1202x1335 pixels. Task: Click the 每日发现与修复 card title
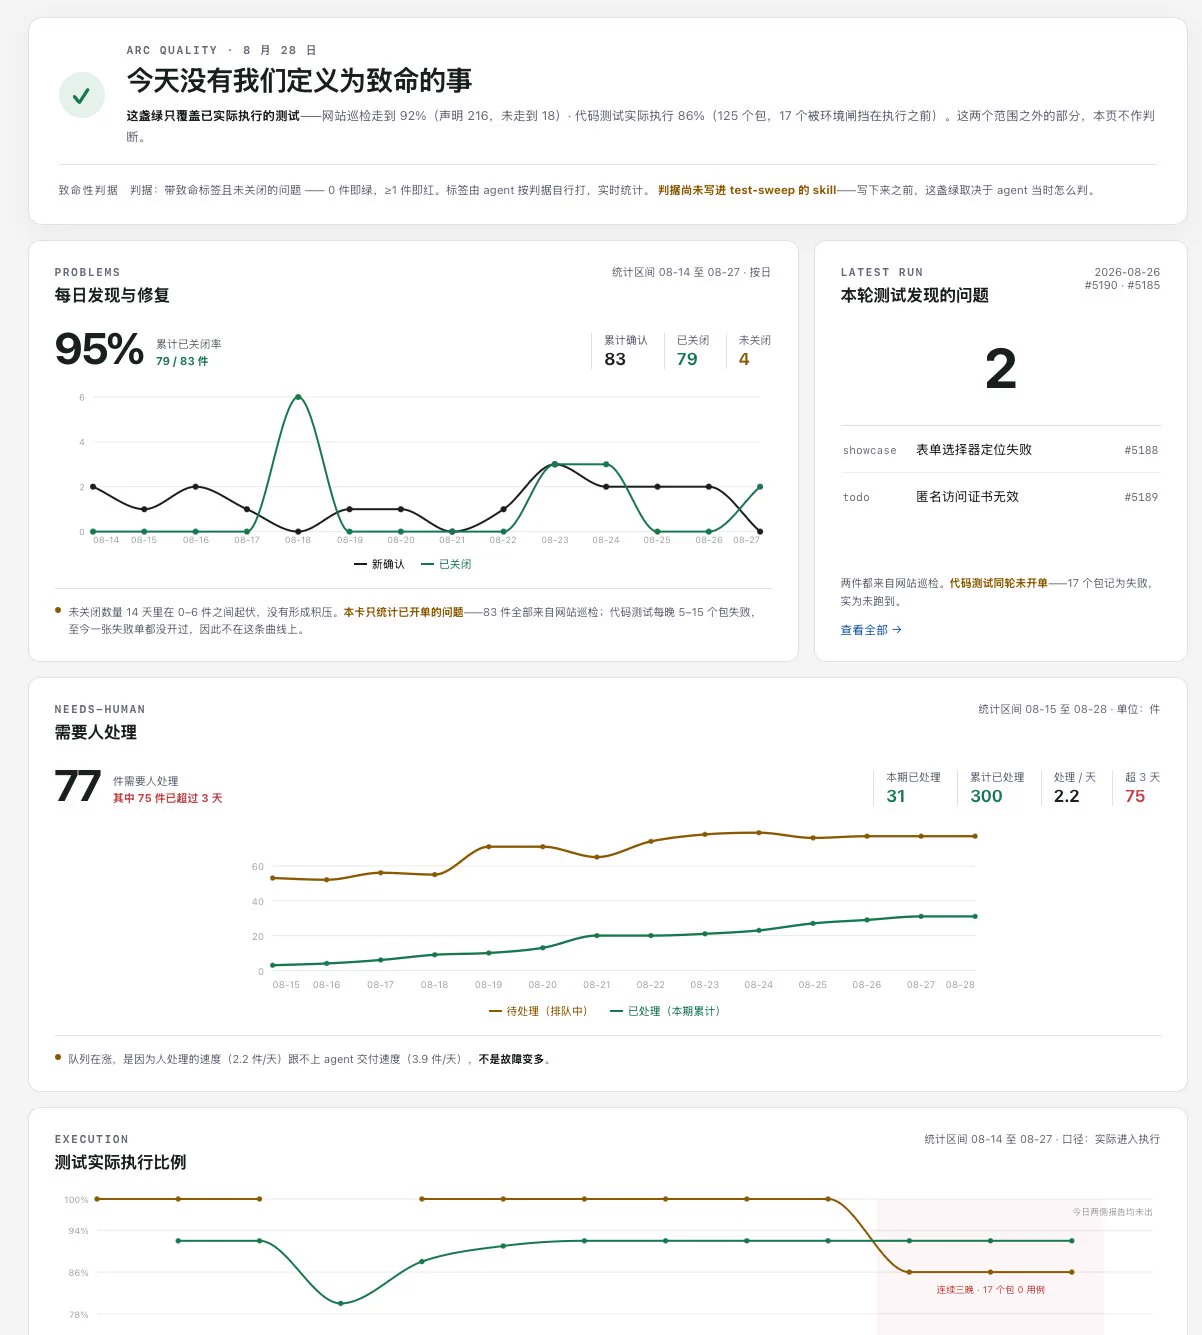pos(112,295)
